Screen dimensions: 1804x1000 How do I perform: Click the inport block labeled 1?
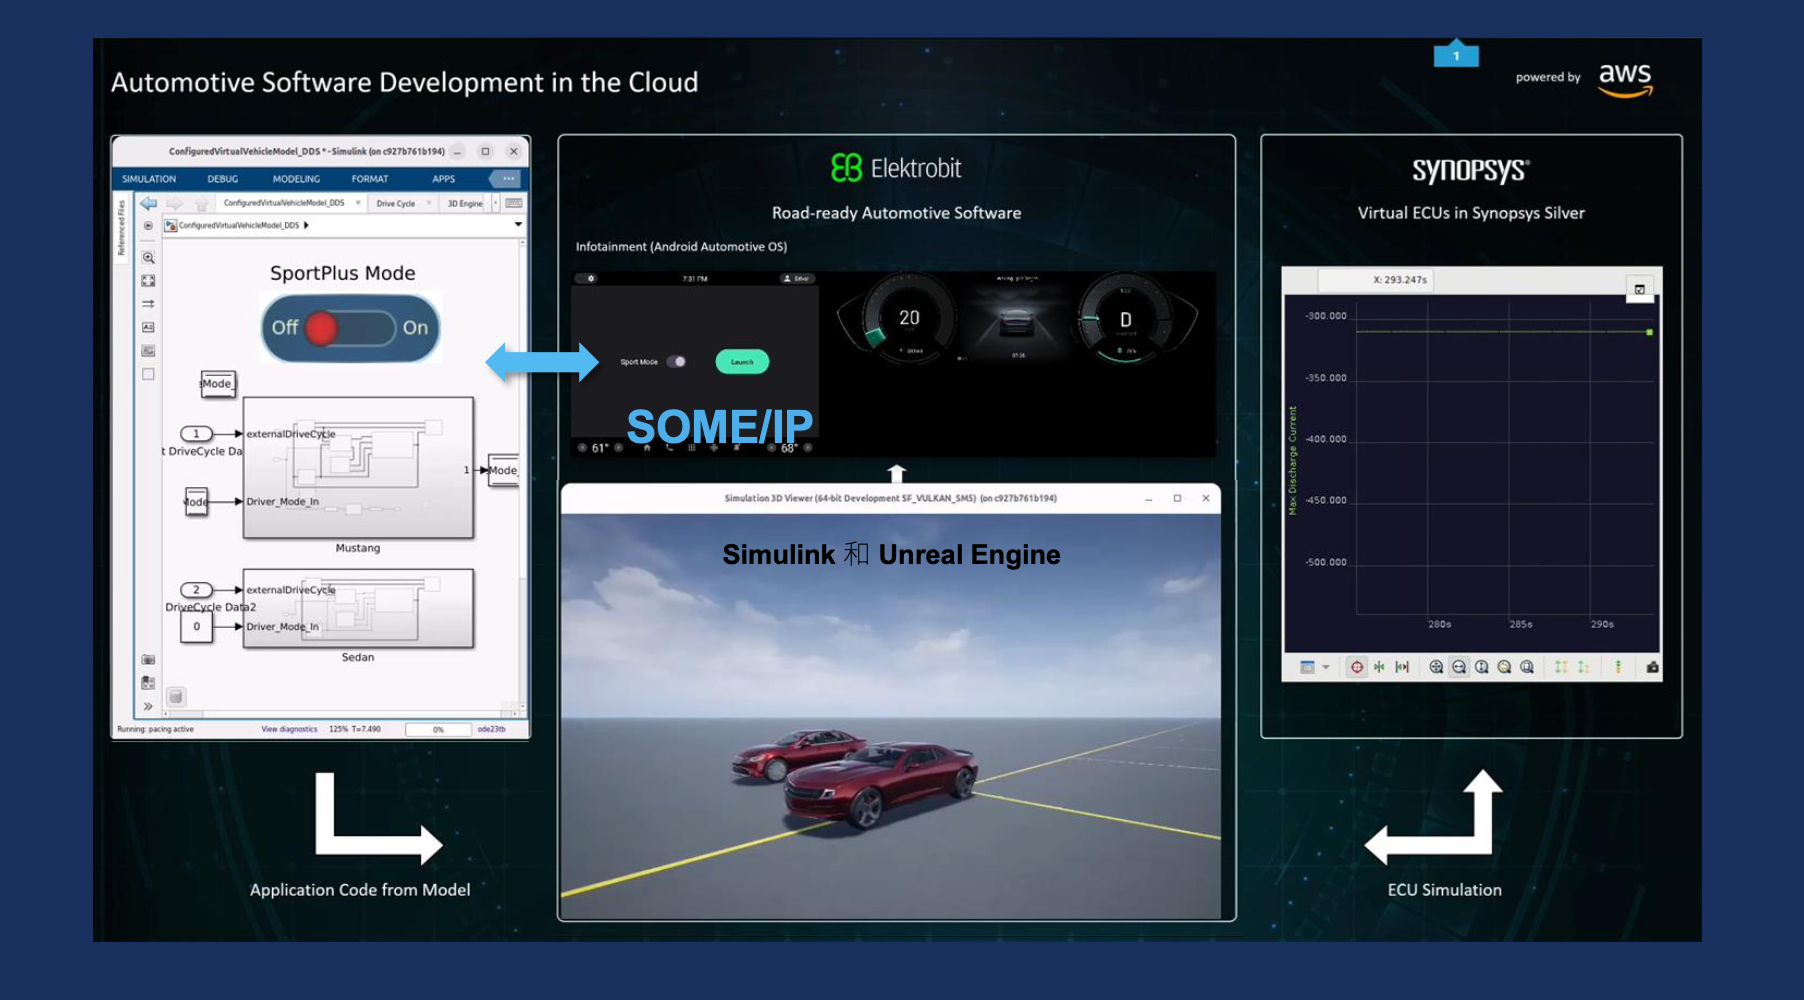[x=196, y=434]
